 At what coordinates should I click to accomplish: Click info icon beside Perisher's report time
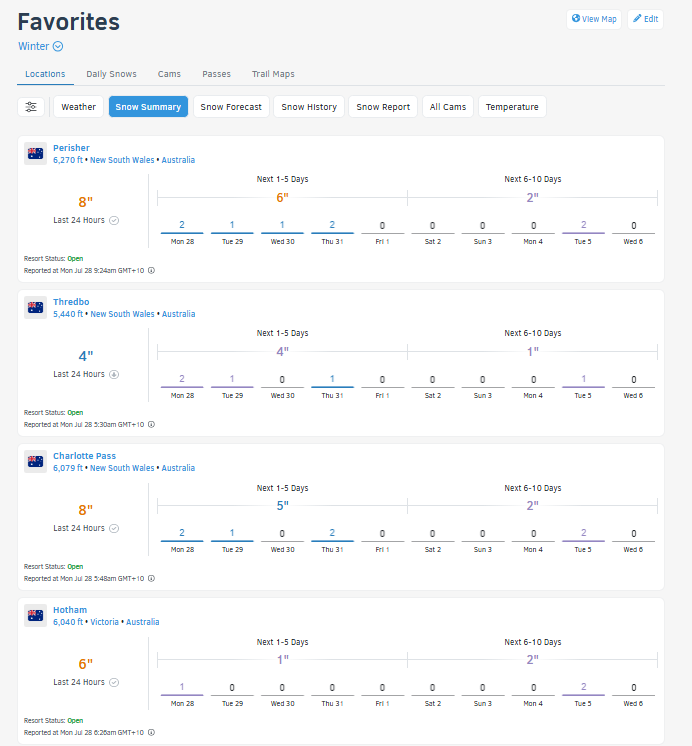click(151, 270)
